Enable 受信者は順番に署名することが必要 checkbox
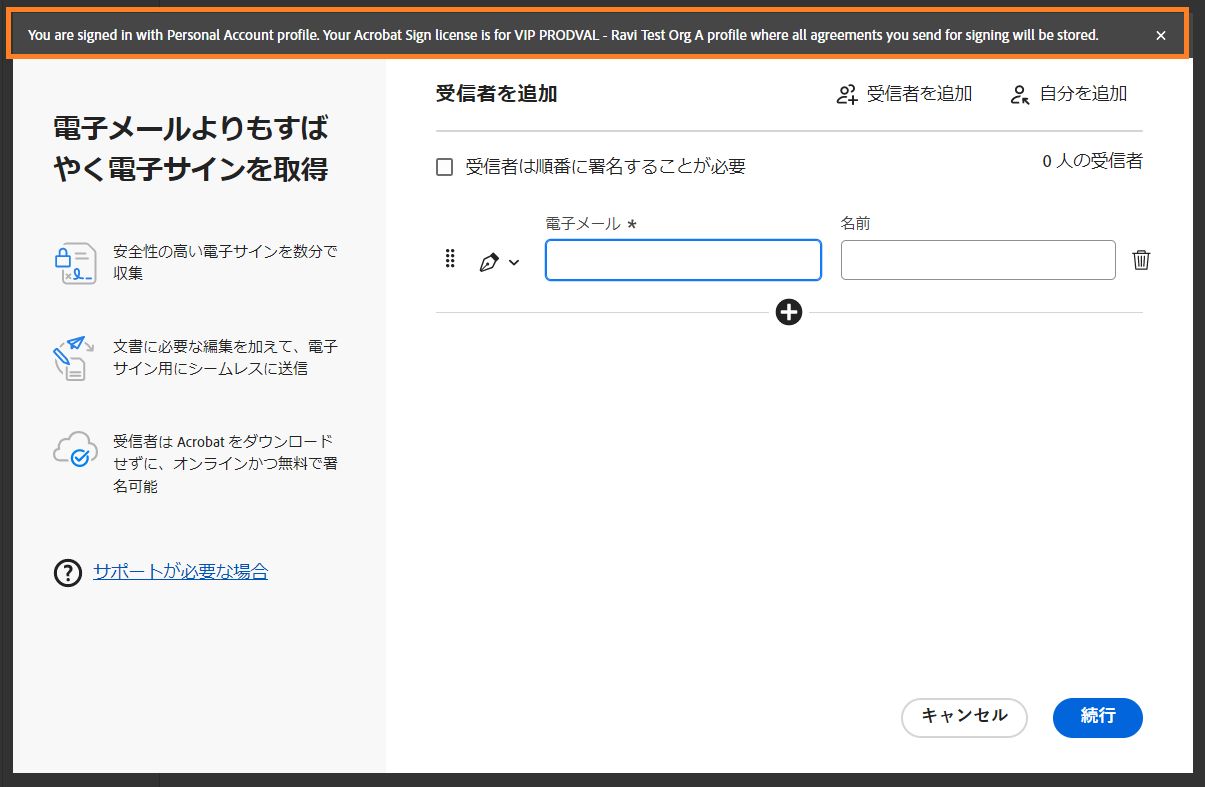Image resolution: width=1205 pixels, height=787 pixels. coord(444,166)
